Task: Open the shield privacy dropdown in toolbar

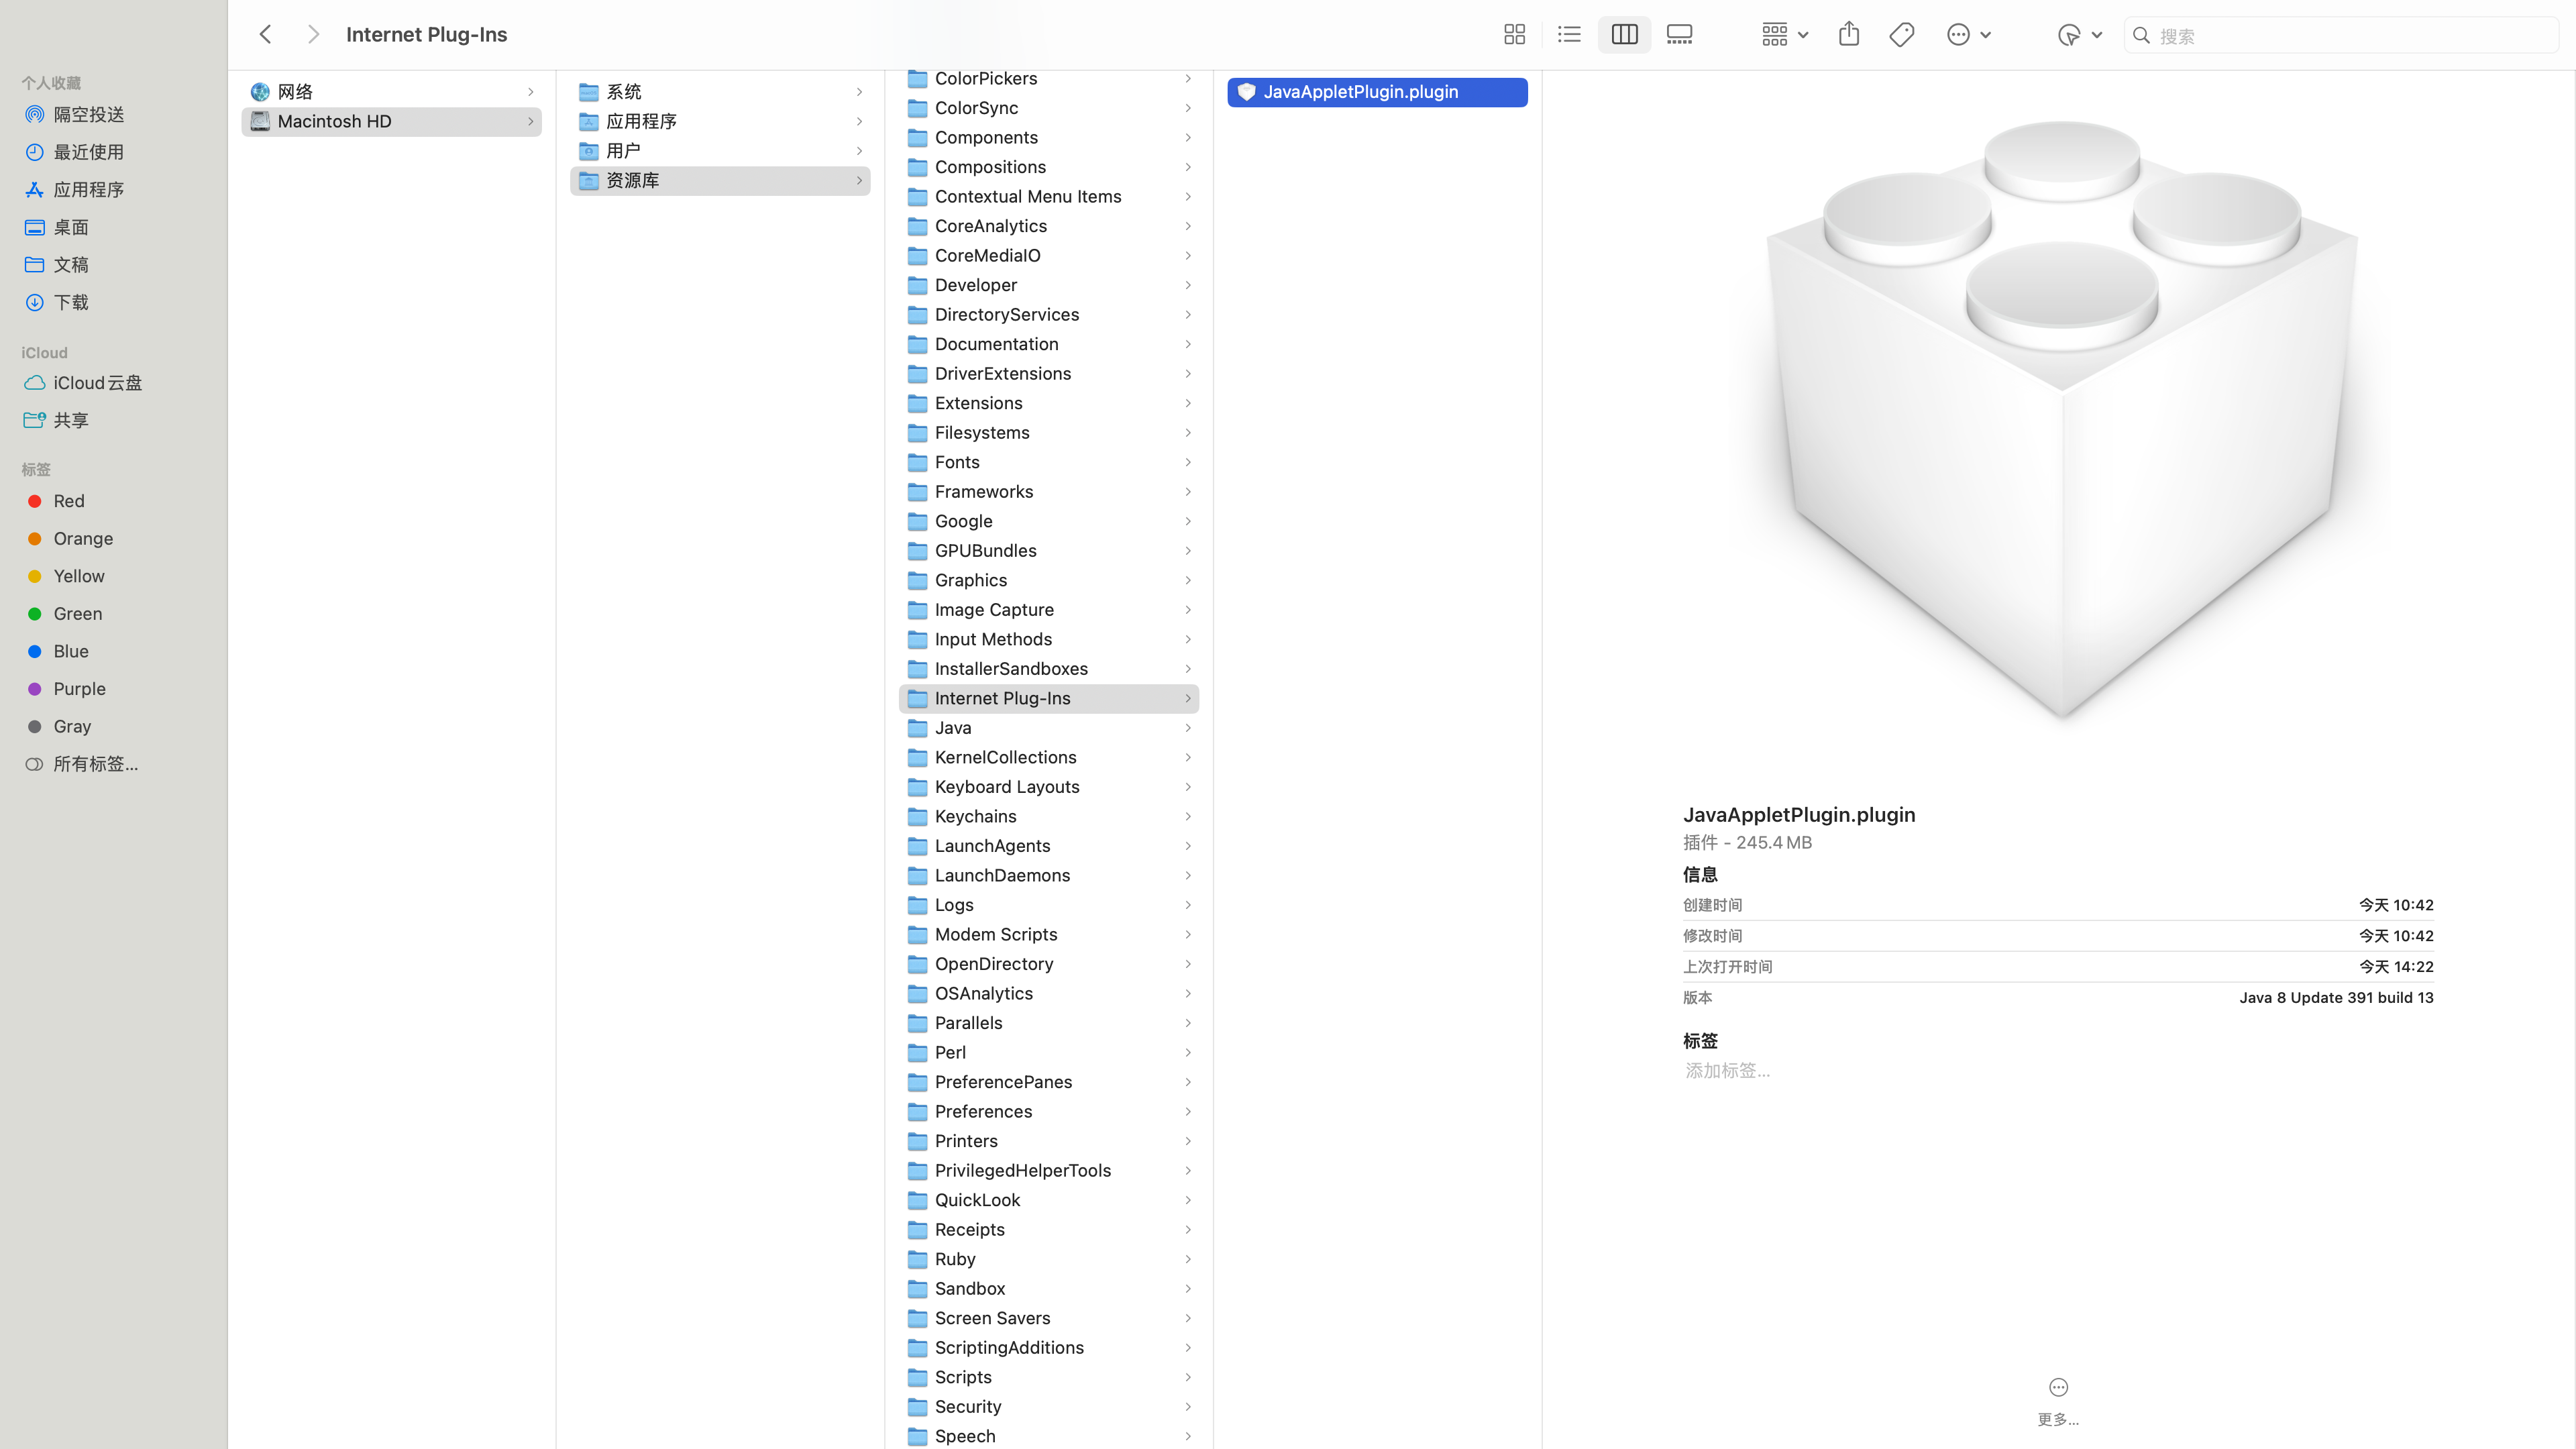Action: [2079, 35]
